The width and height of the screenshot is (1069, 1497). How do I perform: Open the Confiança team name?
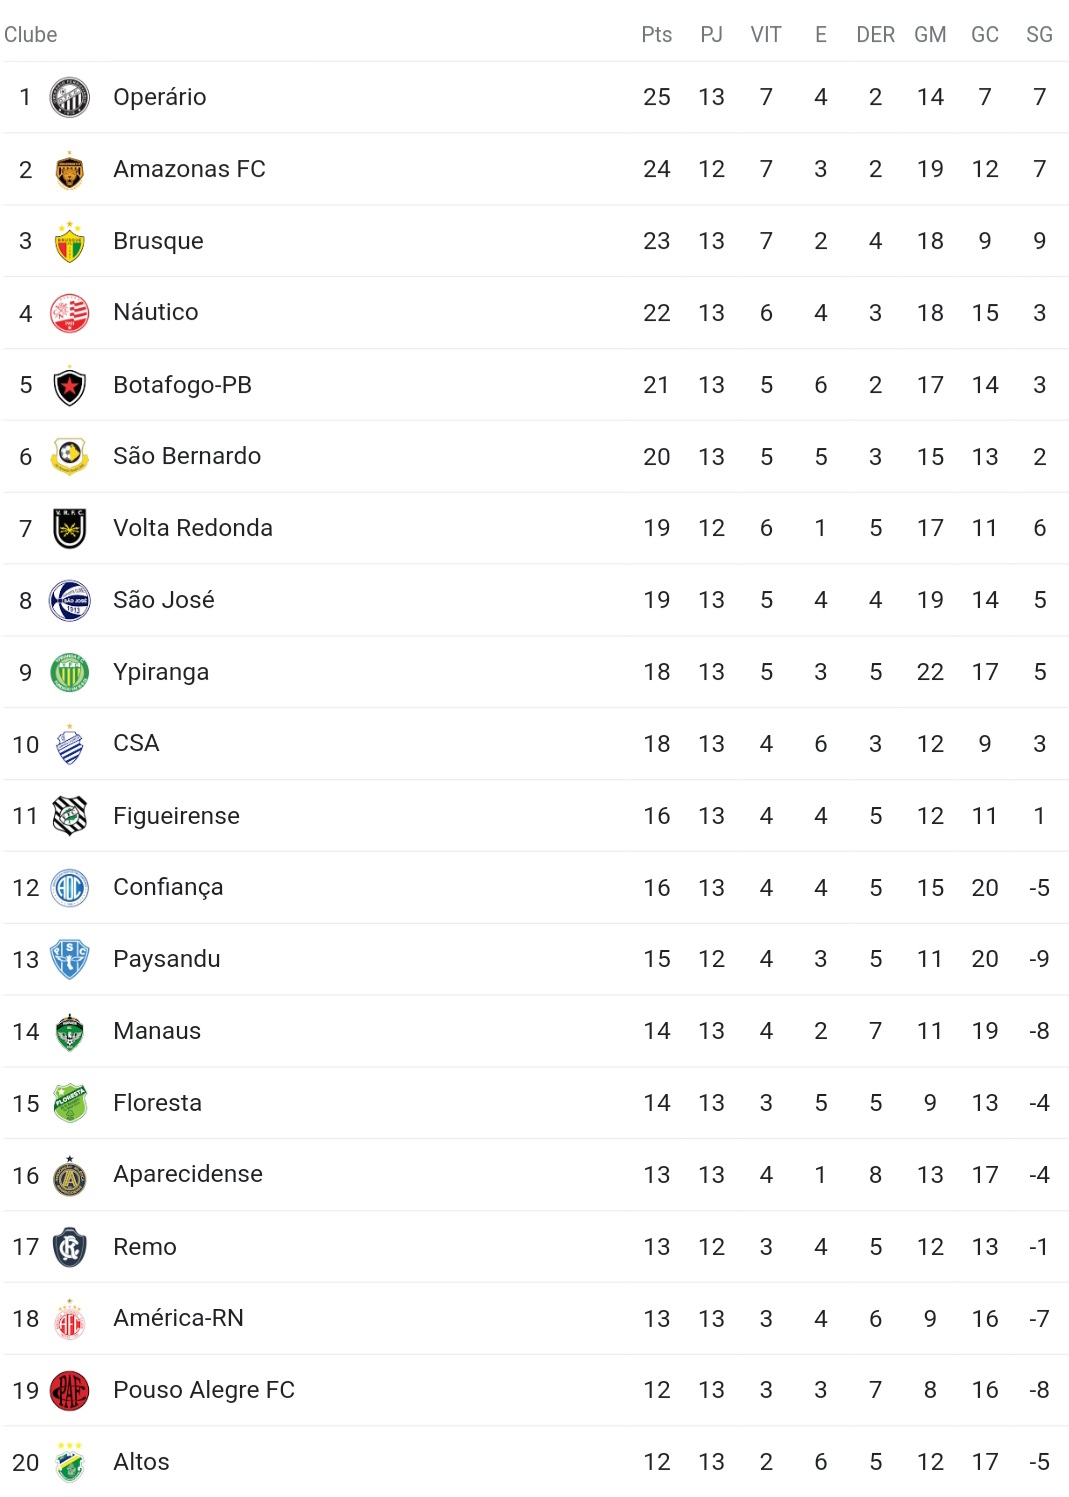(x=168, y=888)
